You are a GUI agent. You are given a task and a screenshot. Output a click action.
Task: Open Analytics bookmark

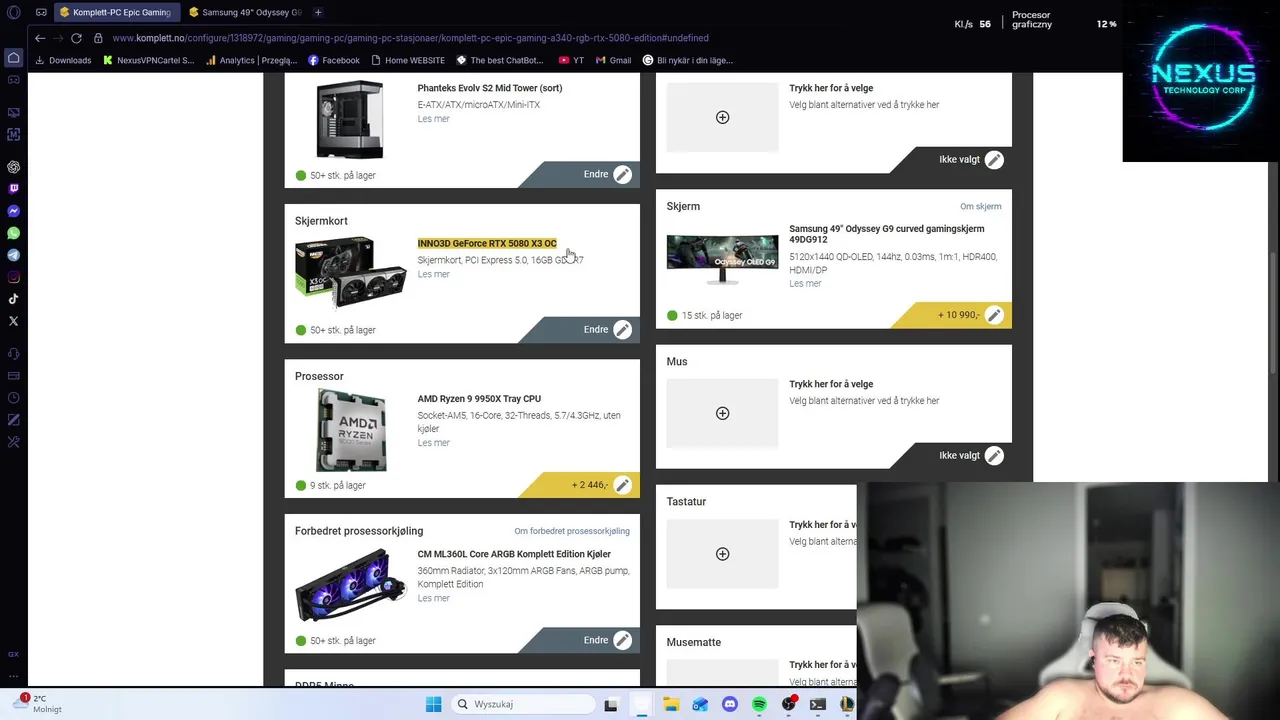coord(251,60)
